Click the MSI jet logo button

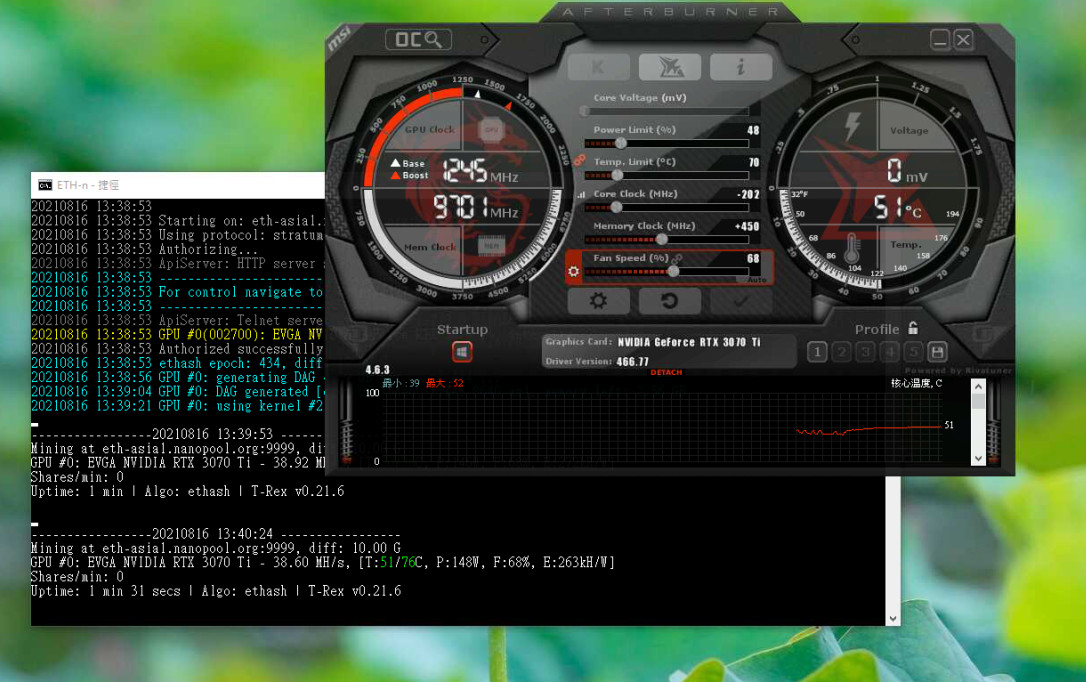point(670,67)
